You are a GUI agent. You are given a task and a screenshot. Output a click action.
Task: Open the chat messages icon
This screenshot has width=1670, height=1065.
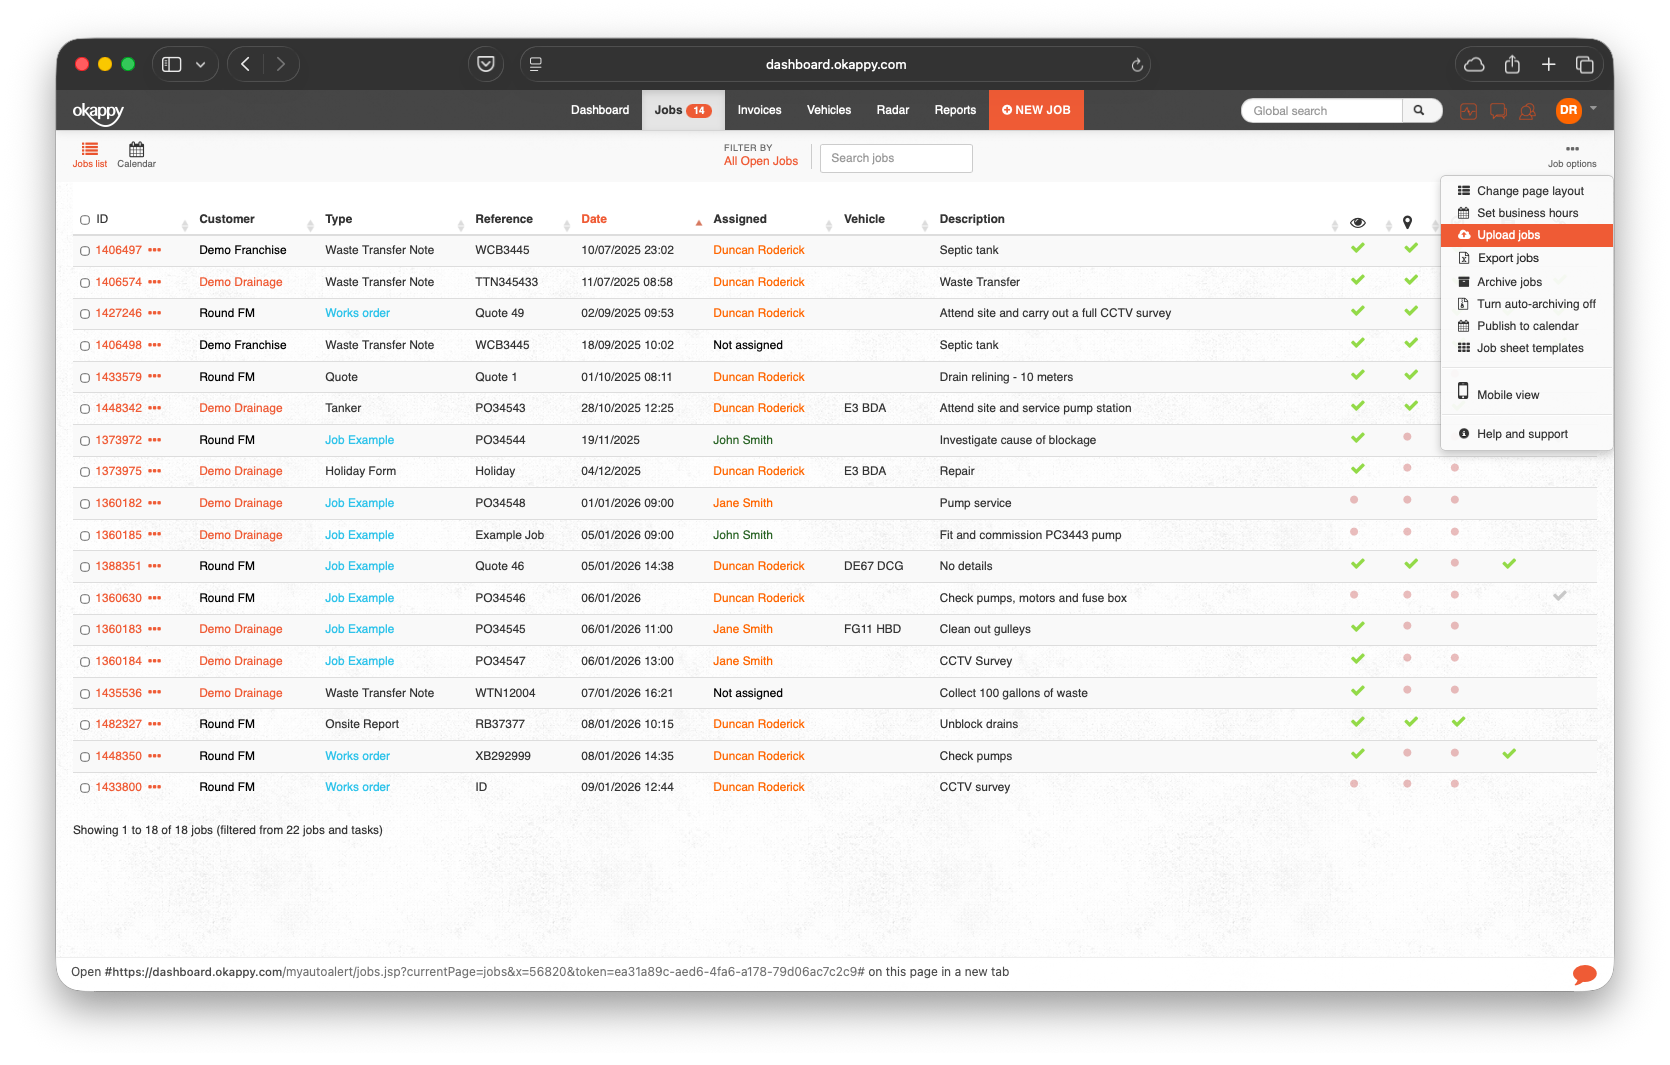(1498, 111)
